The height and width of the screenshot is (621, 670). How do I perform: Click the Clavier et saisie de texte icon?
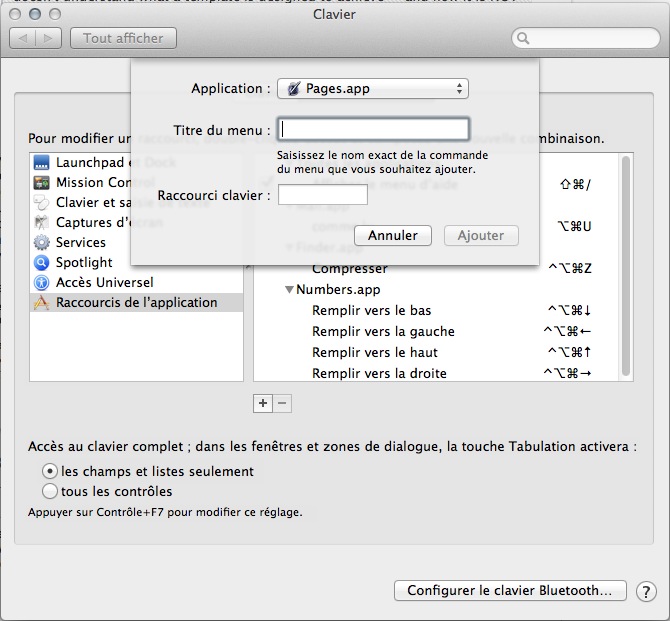click(41, 203)
